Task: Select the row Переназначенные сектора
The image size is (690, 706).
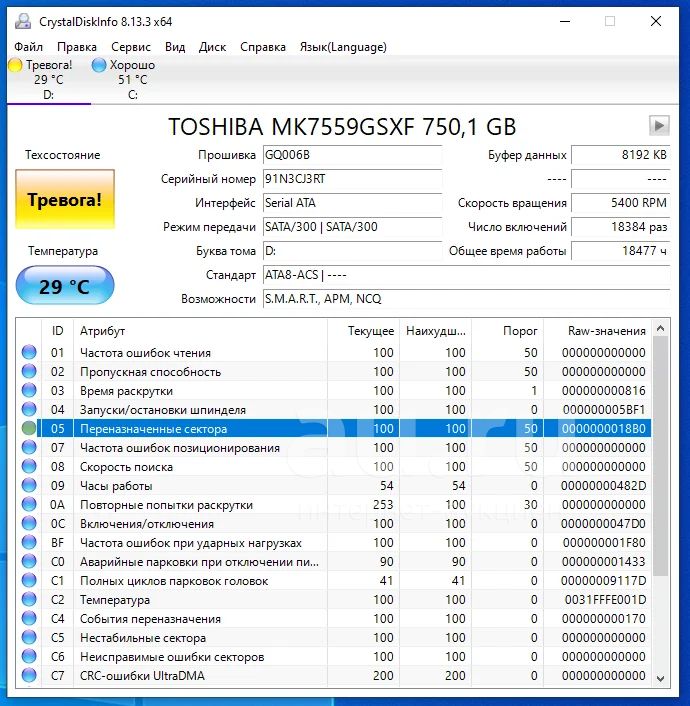Action: (334, 428)
